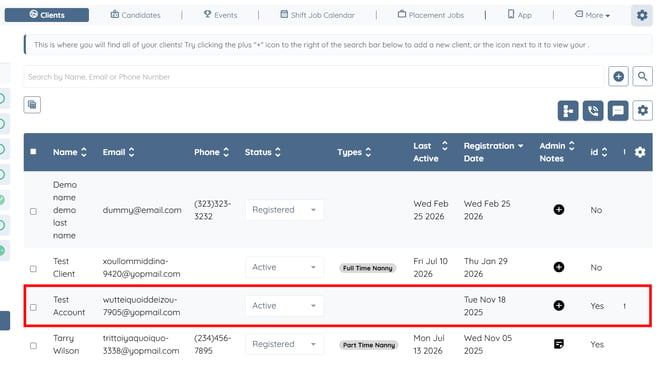Add admin note for Test Account
Screen dimensions: 670x368
coord(558,306)
